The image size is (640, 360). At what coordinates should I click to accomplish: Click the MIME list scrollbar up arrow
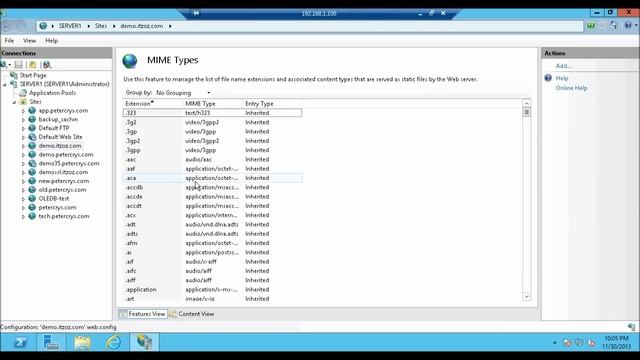point(527,103)
